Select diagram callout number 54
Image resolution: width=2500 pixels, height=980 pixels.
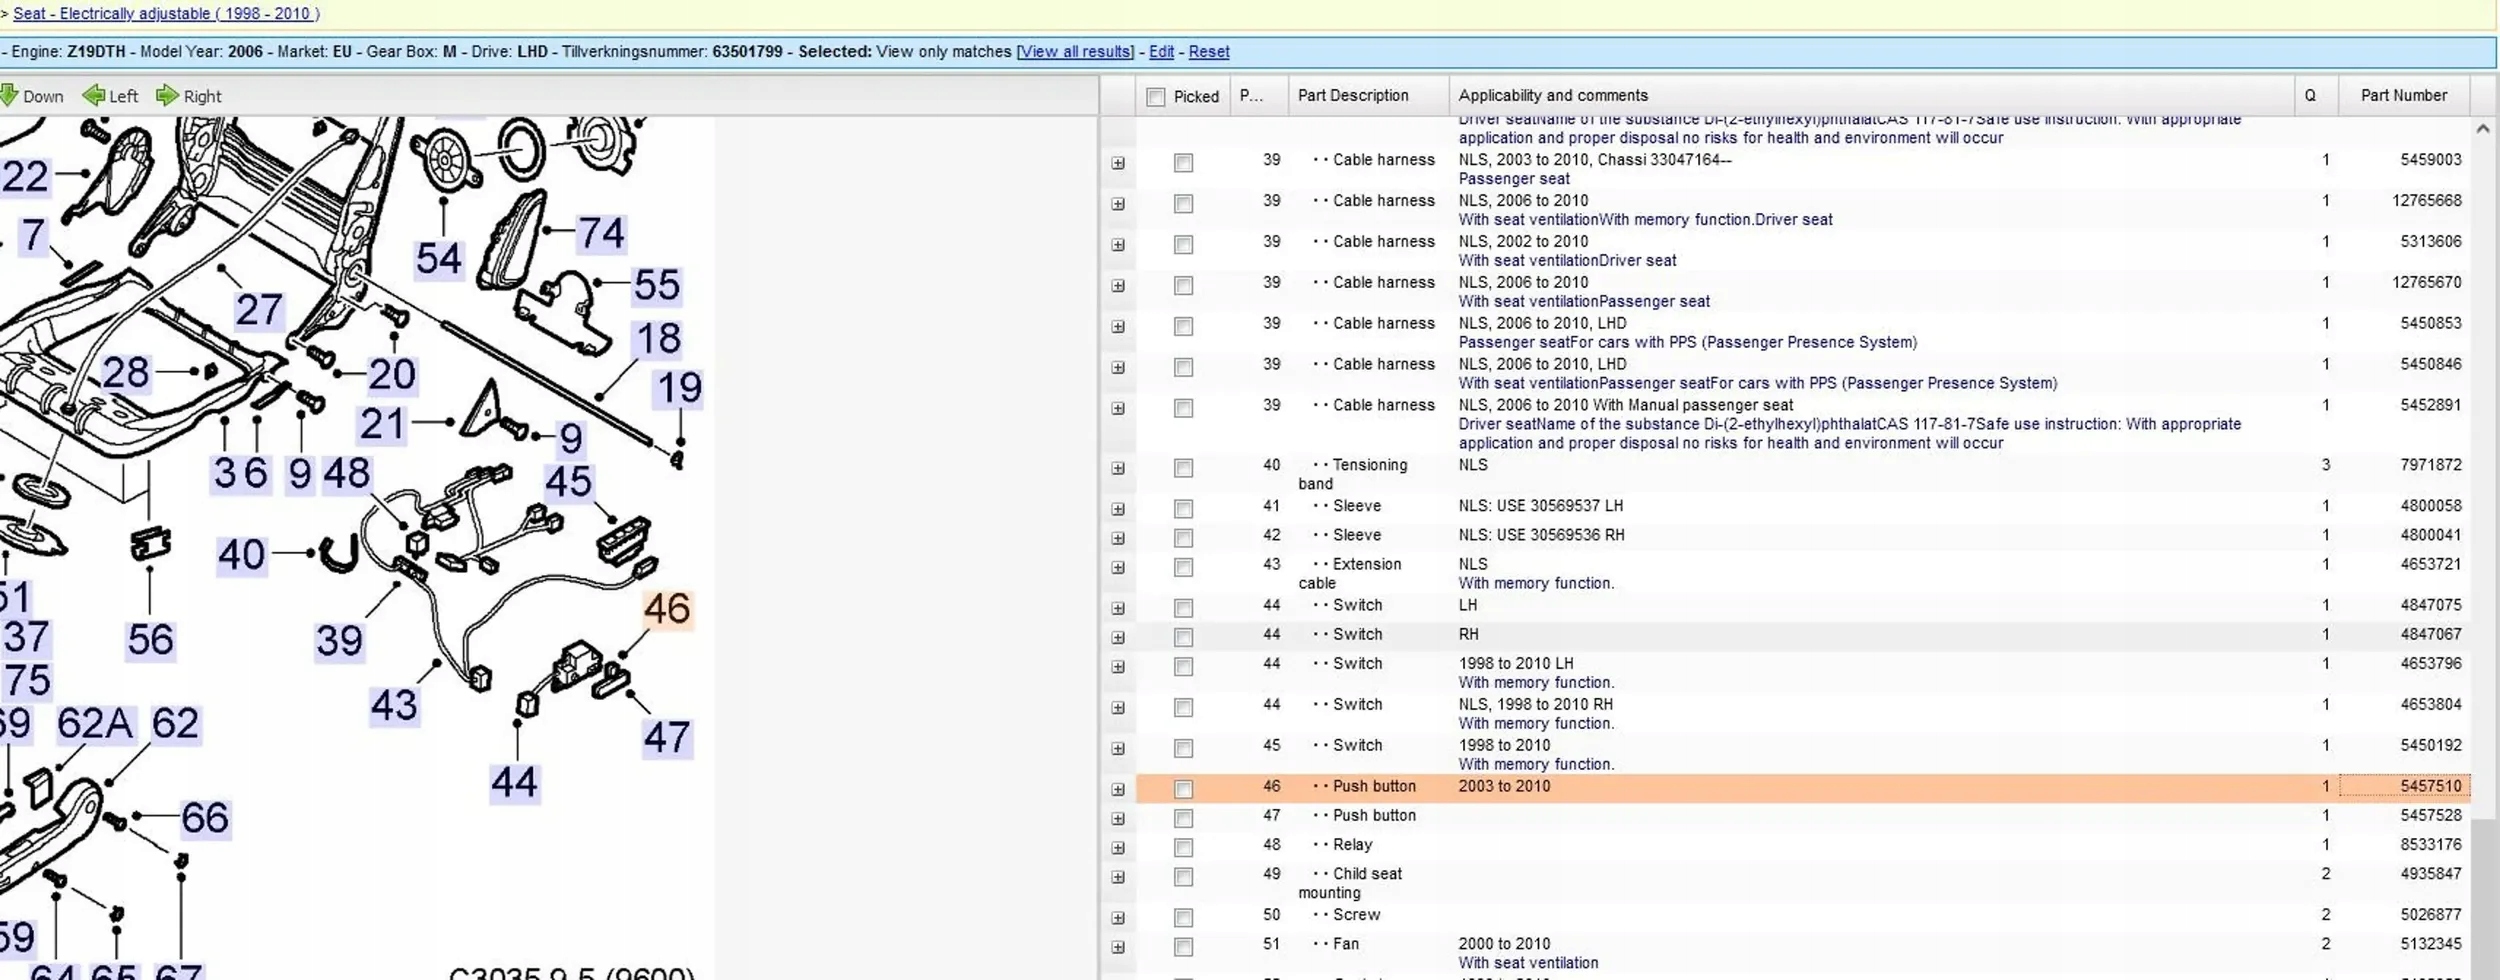(438, 259)
